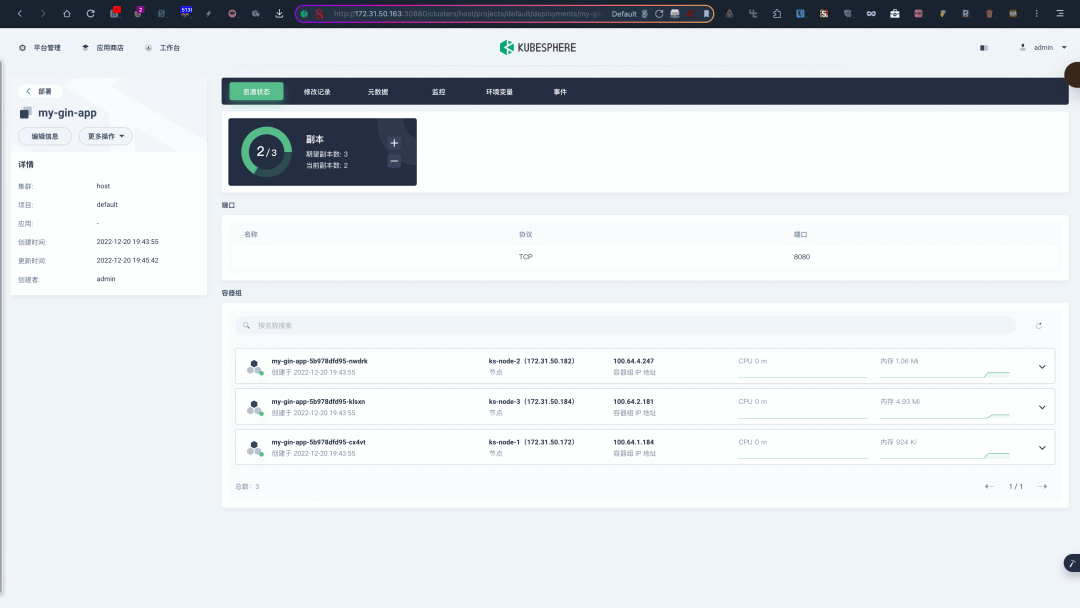The image size is (1080, 608).
Task: Open pod my-gin-app-5b978dfd95-nwdrk
Action: click(x=319, y=361)
